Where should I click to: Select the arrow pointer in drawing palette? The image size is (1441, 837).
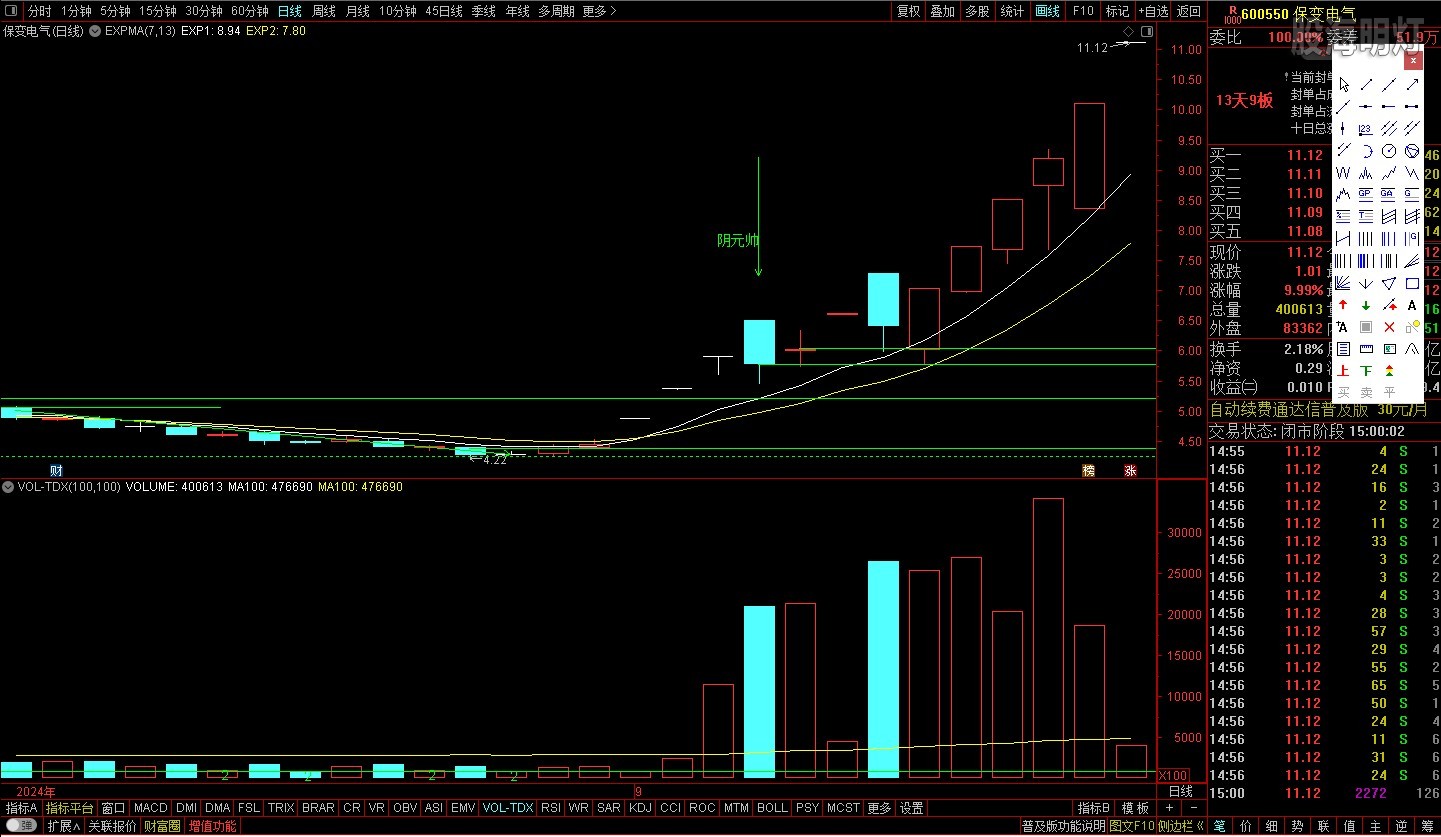pyautogui.click(x=1343, y=85)
